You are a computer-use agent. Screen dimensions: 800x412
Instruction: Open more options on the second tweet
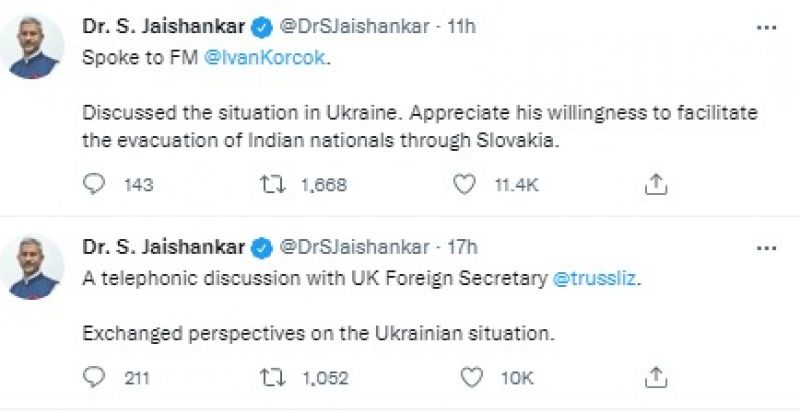(x=767, y=246)
